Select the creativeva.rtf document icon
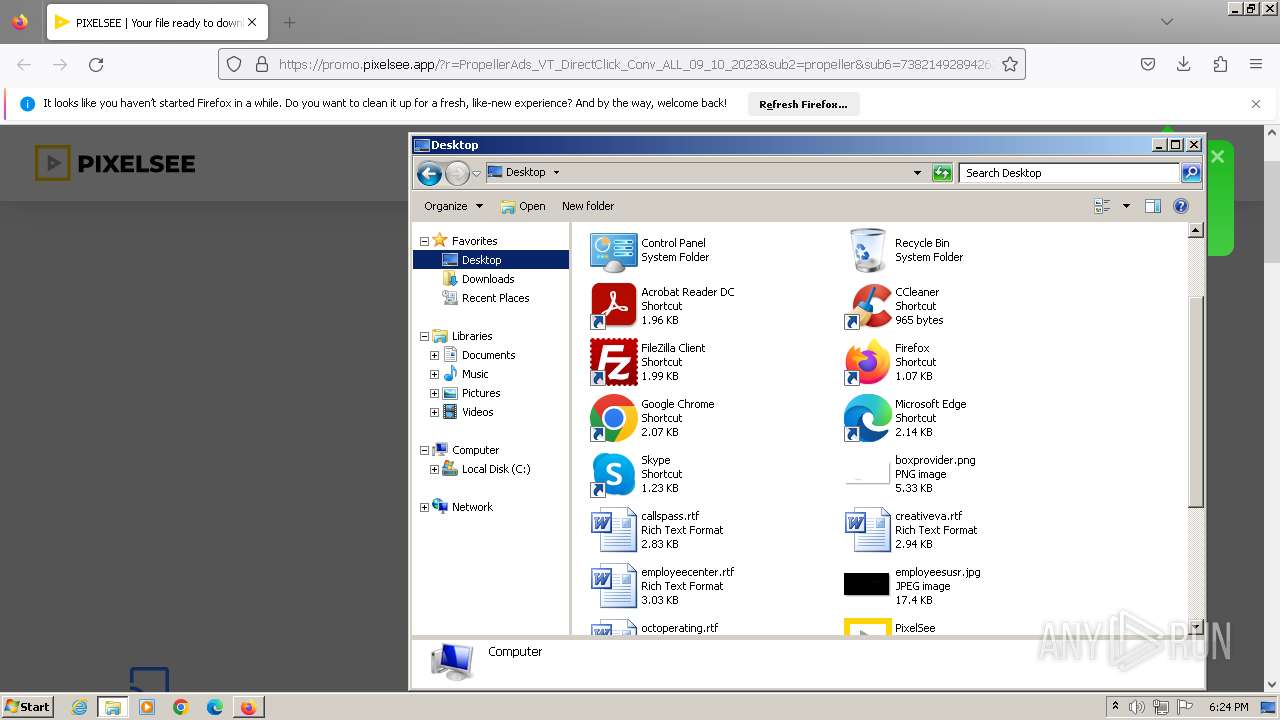This screenshot has width=1280, height=720. tap(867, 529)
